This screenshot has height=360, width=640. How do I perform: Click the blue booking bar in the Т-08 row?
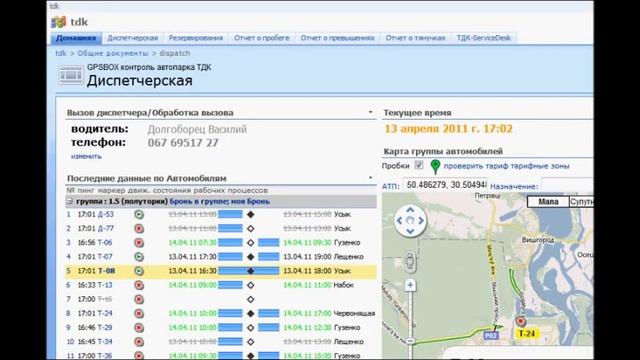click(249, 271)
